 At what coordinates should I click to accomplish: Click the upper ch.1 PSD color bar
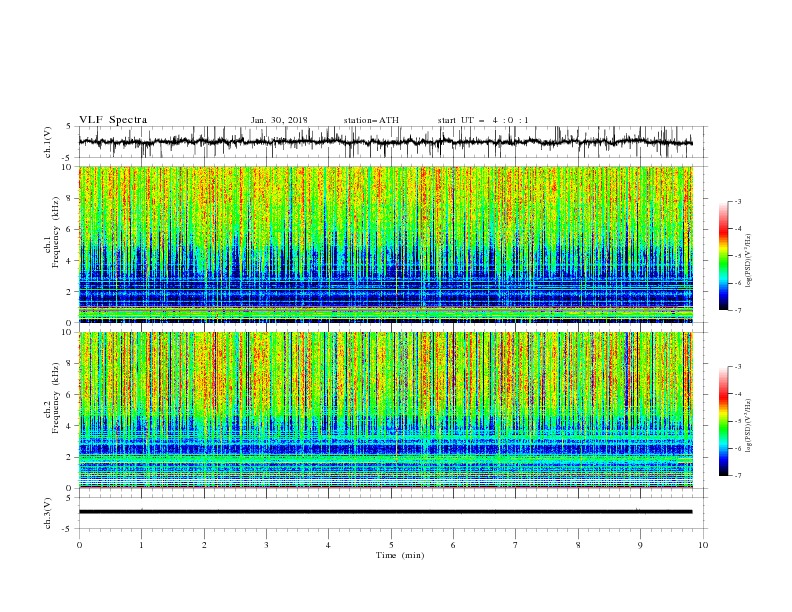723,256
